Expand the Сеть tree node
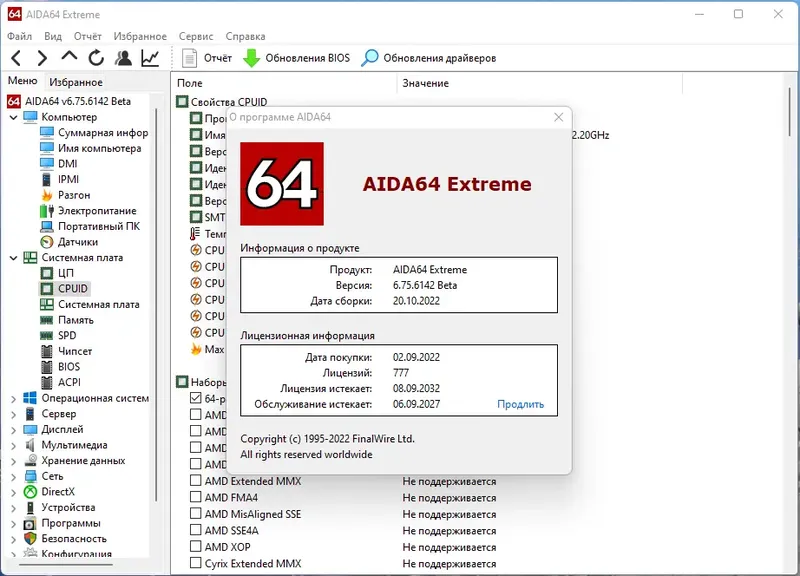This screenshot has width=800, height=576. tap(14, 477)
